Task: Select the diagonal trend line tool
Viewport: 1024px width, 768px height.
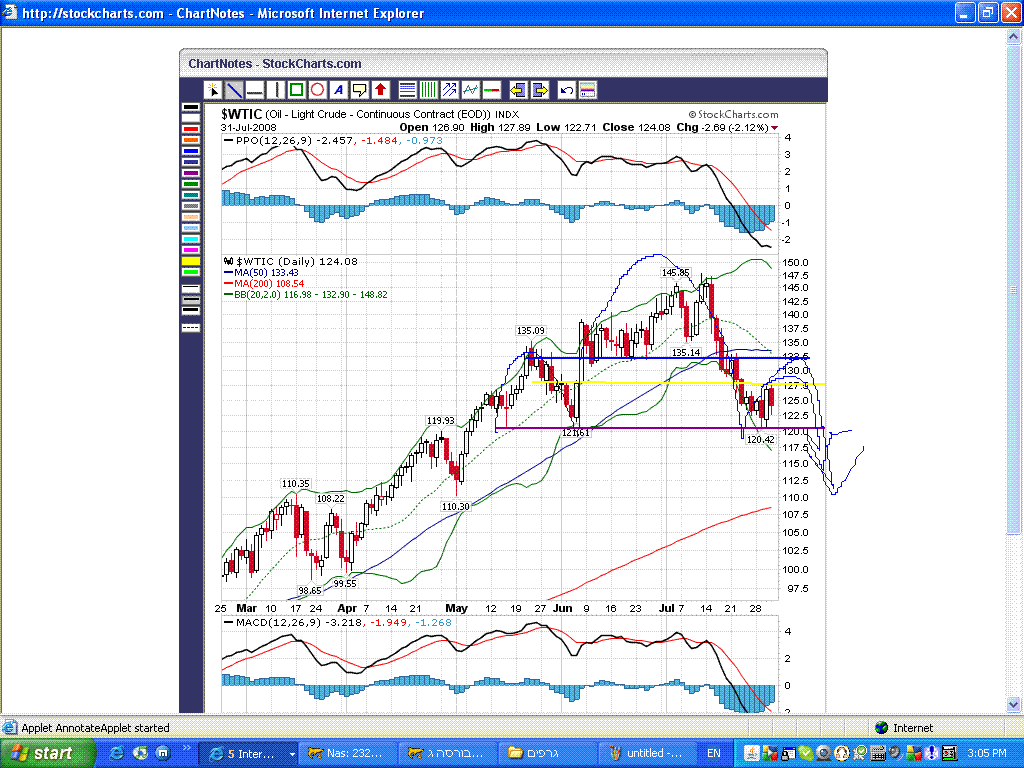Action: pyautogui.click(x=234, y=90)
